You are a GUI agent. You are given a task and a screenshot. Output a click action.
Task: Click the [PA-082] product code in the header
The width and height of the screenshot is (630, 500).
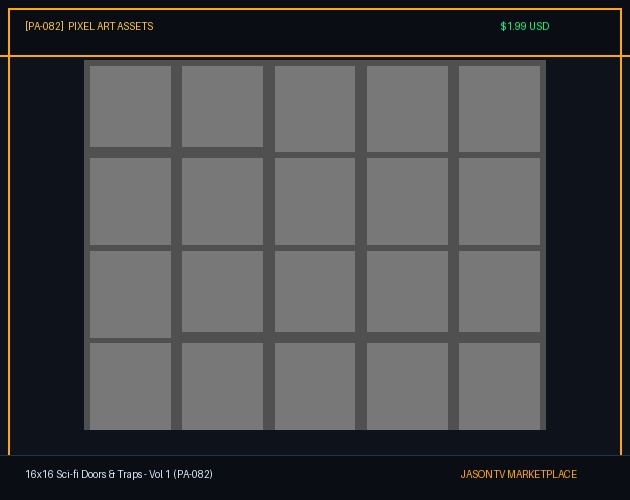click(x=44, y=27)
